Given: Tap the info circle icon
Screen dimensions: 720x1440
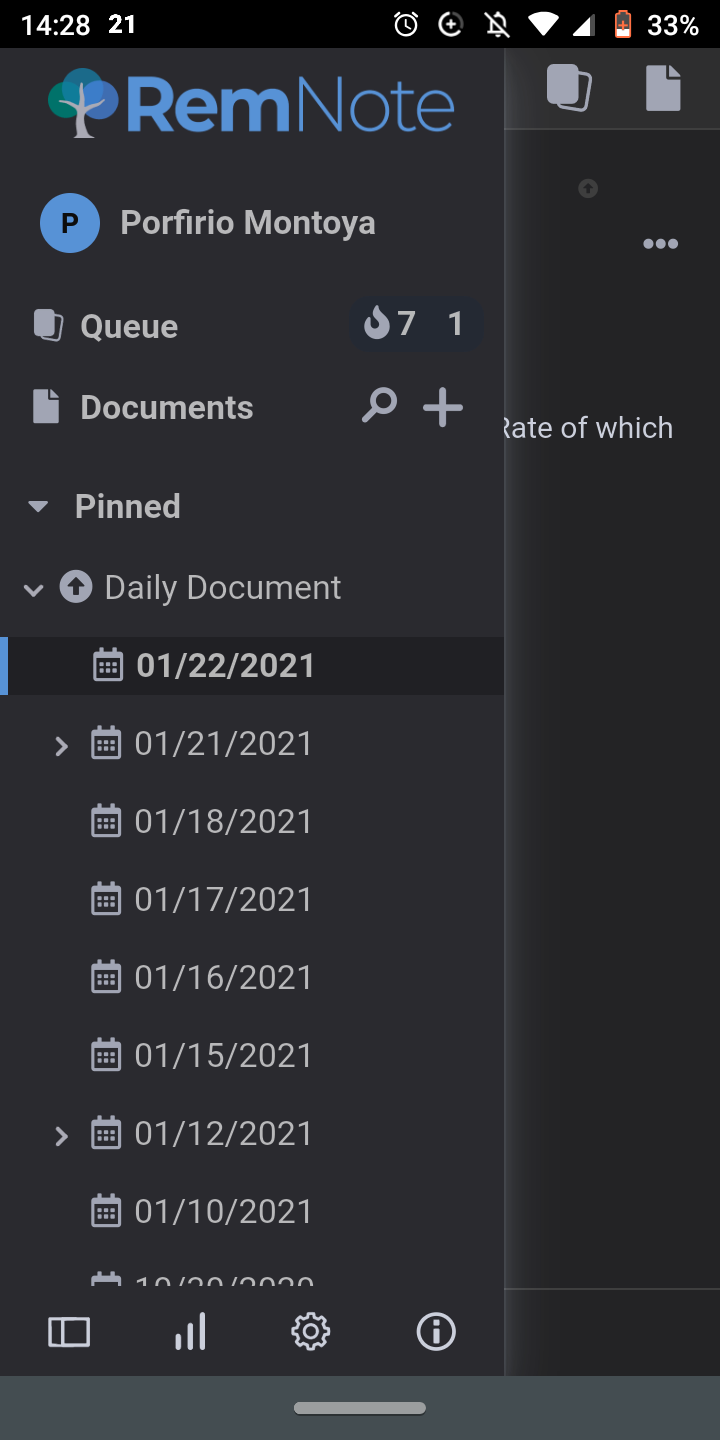Looking at the screenshot, I should [436, 1331].
